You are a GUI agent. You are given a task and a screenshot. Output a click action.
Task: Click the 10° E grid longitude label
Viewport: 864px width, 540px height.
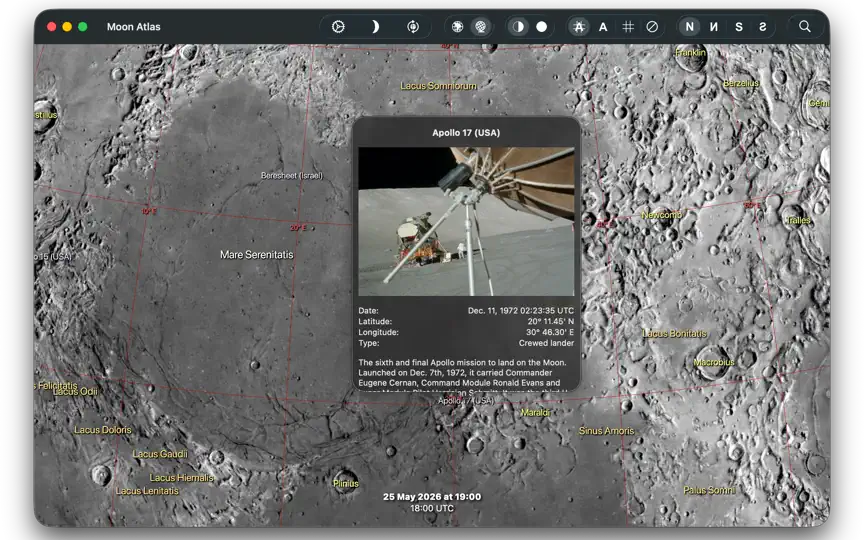pos(149,211)
